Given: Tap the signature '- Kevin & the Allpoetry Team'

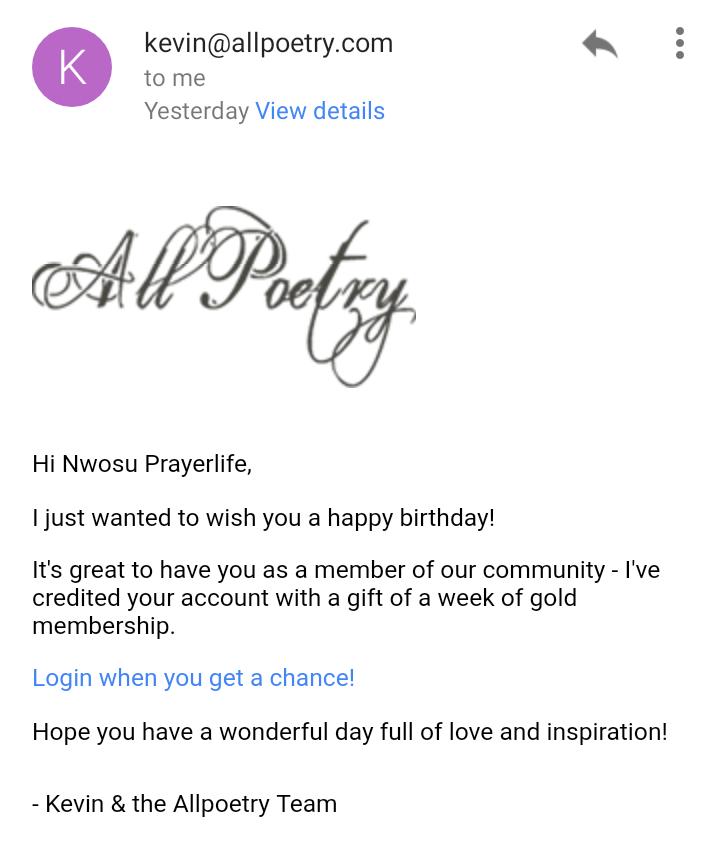Looking at the screenshot, I should click(x=184, y=804).
